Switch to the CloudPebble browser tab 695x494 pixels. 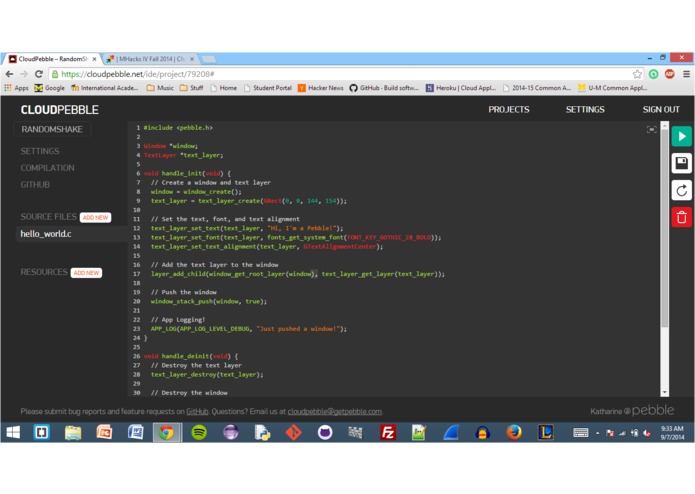click(52, 58)
